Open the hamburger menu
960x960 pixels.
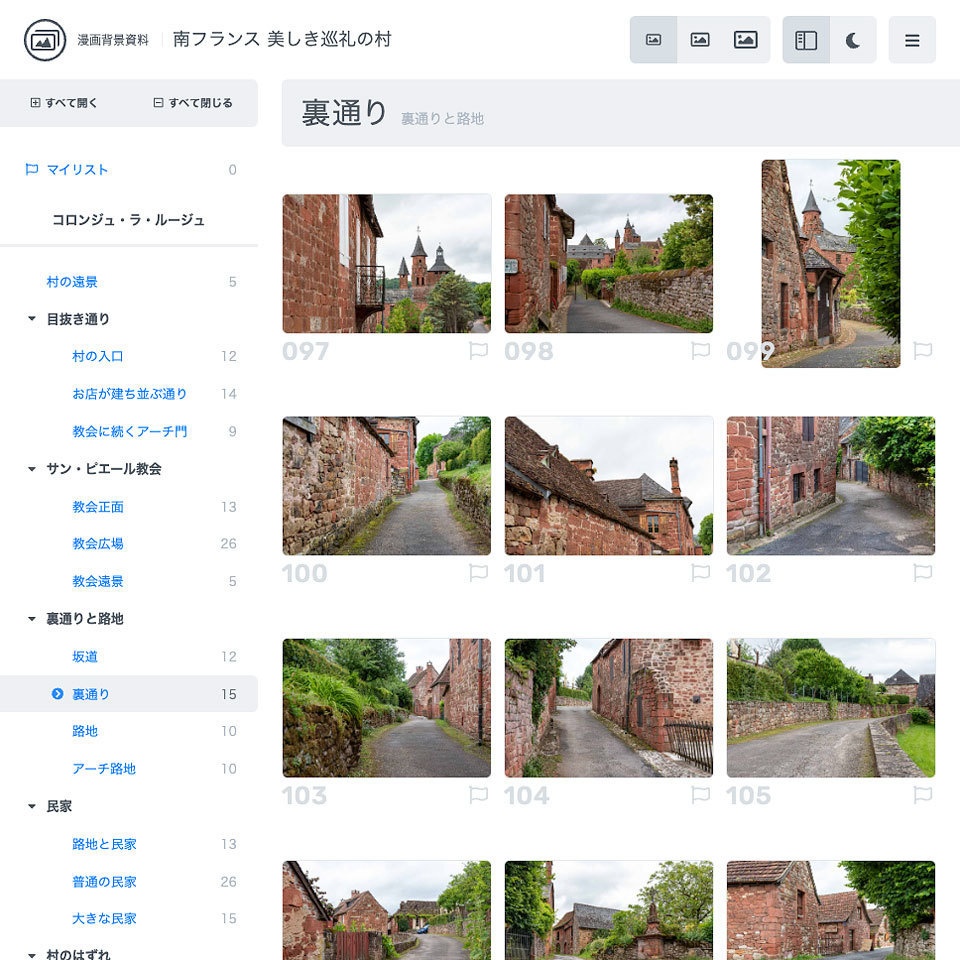912,41
